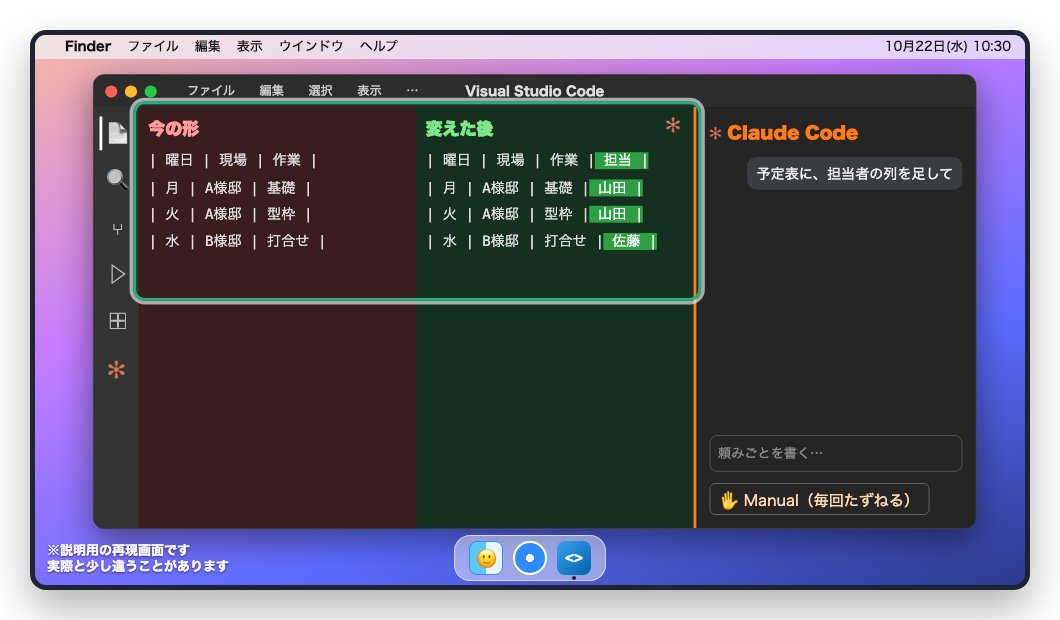Click the message 予定表に、担当者の列を足して
This screenshot has height=620, width=1060.
(x=854, y=174)
